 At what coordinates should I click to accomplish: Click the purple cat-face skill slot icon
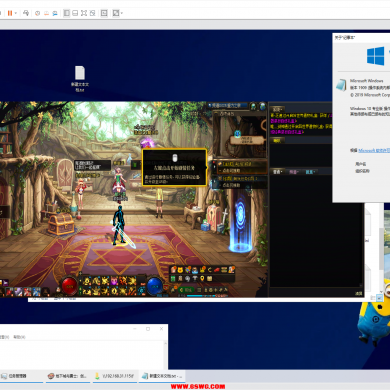click(x=114, y=282)
